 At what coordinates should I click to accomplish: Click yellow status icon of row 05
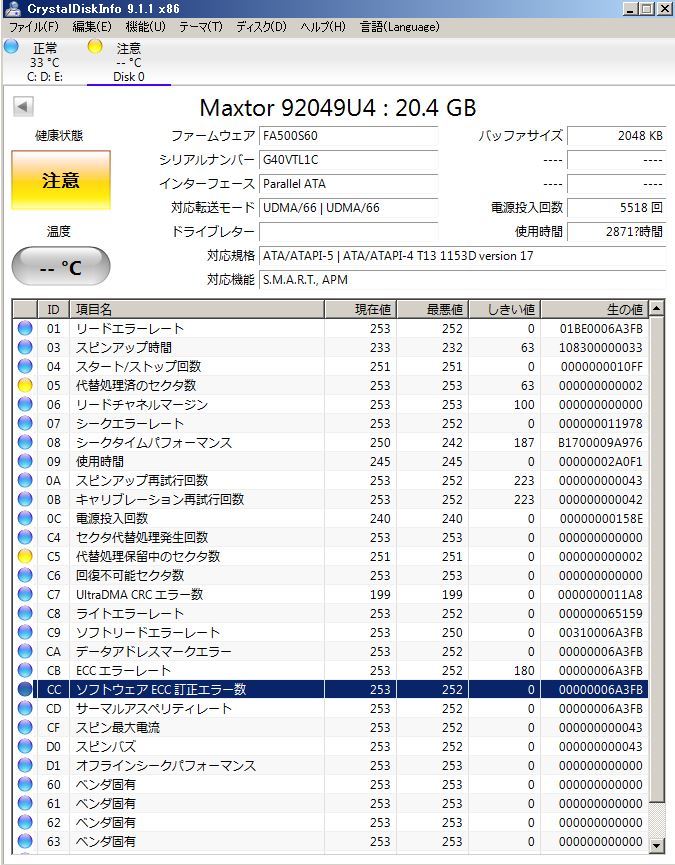coord(25,385)
